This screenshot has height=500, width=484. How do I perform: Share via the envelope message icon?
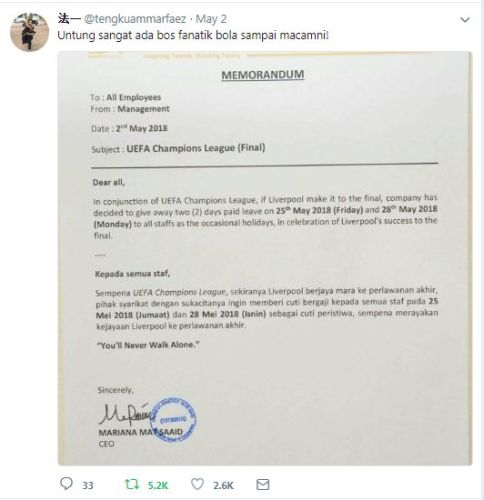(263, 484)
